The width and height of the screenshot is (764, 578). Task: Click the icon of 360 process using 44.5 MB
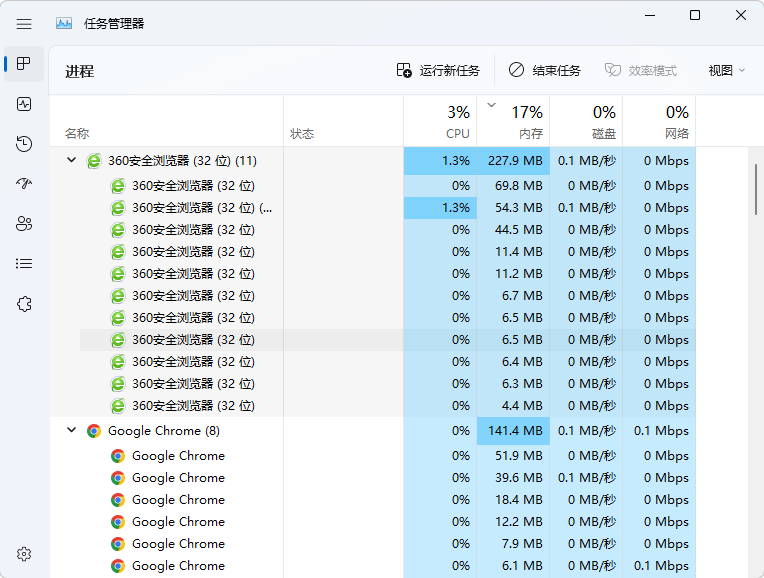tap(117, 230)
